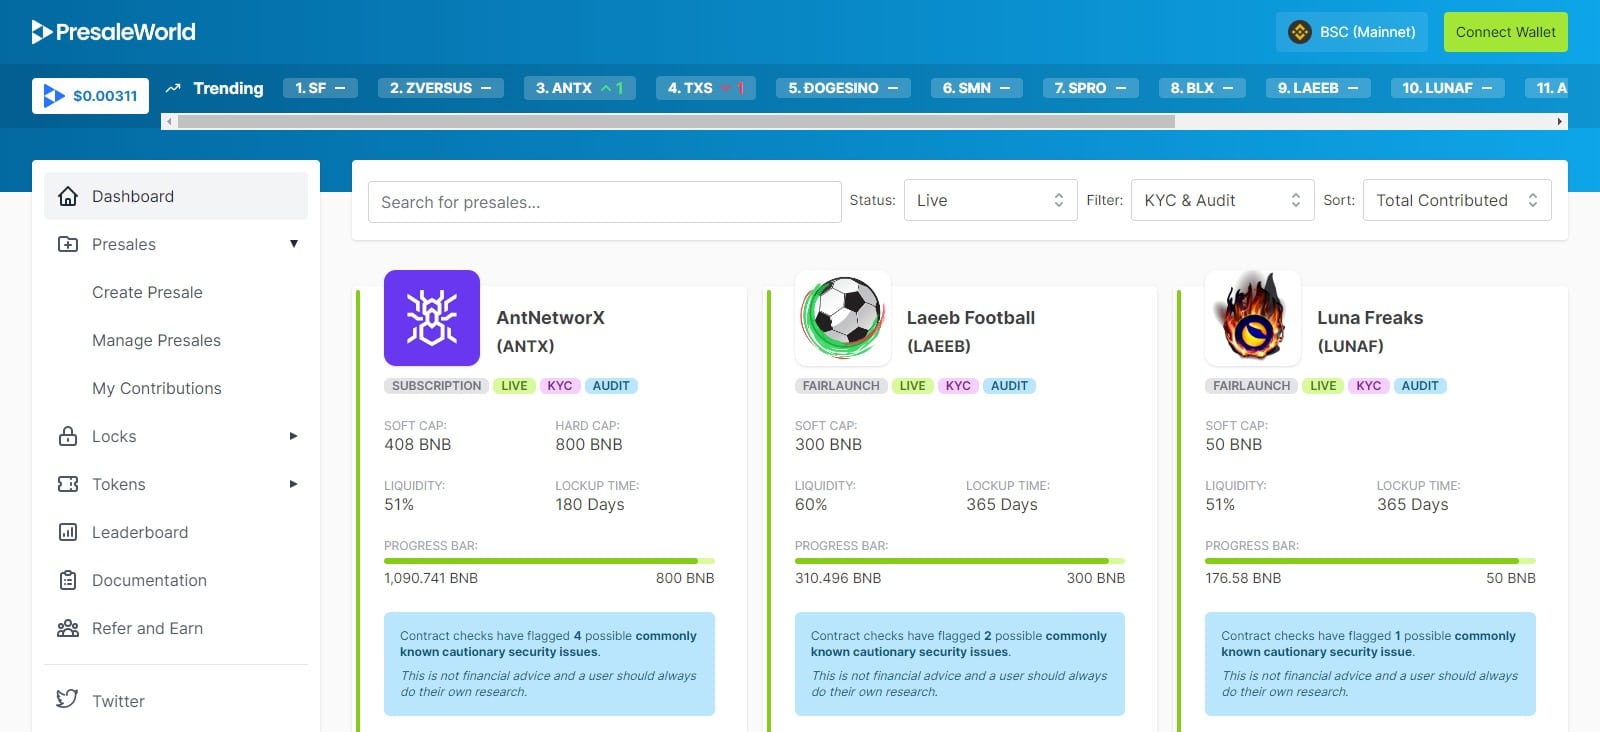This screenshot has width=1600, height=732.
Task: Click the Search for presales input field
Action: point(604,202)
